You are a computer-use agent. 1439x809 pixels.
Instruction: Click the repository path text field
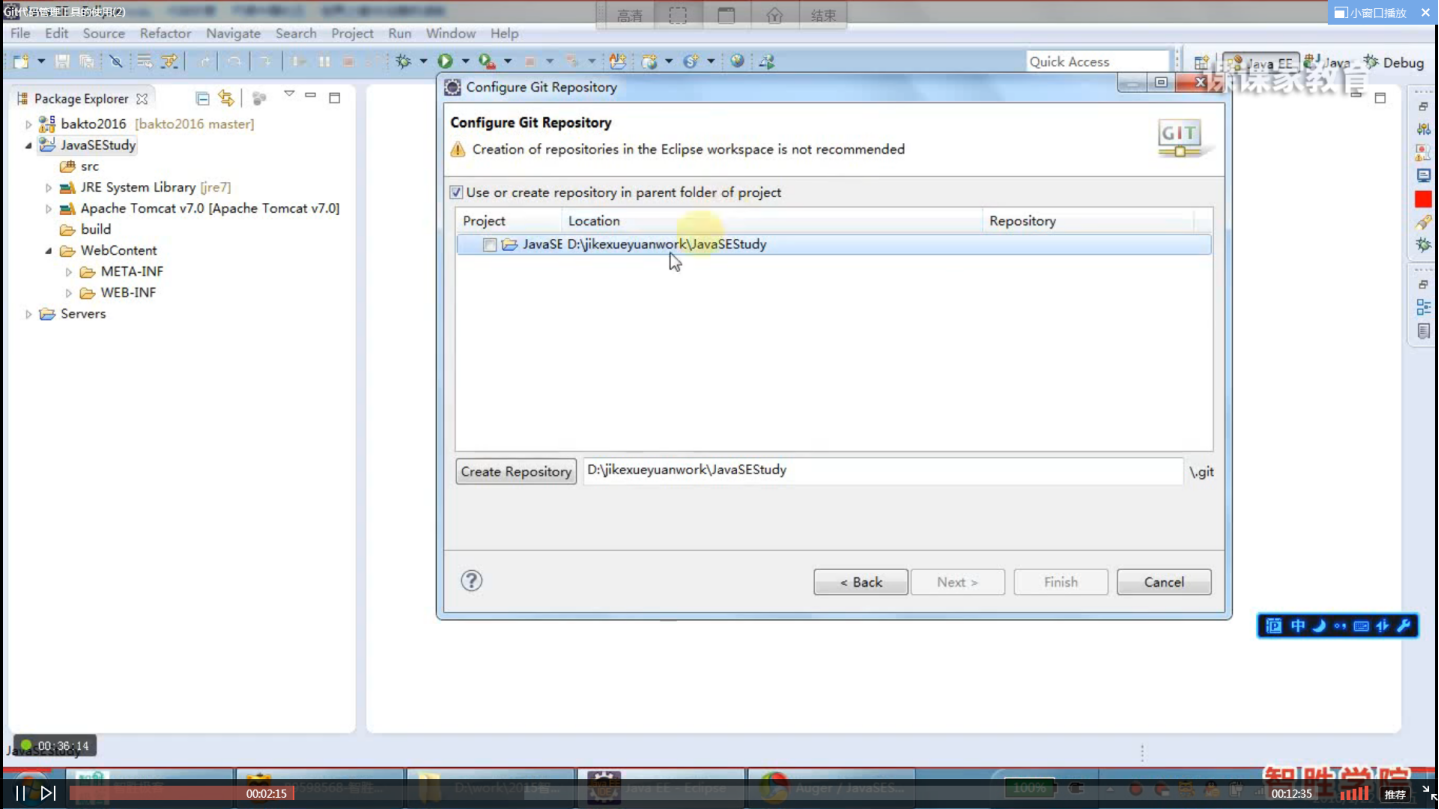tap(883, 470)
